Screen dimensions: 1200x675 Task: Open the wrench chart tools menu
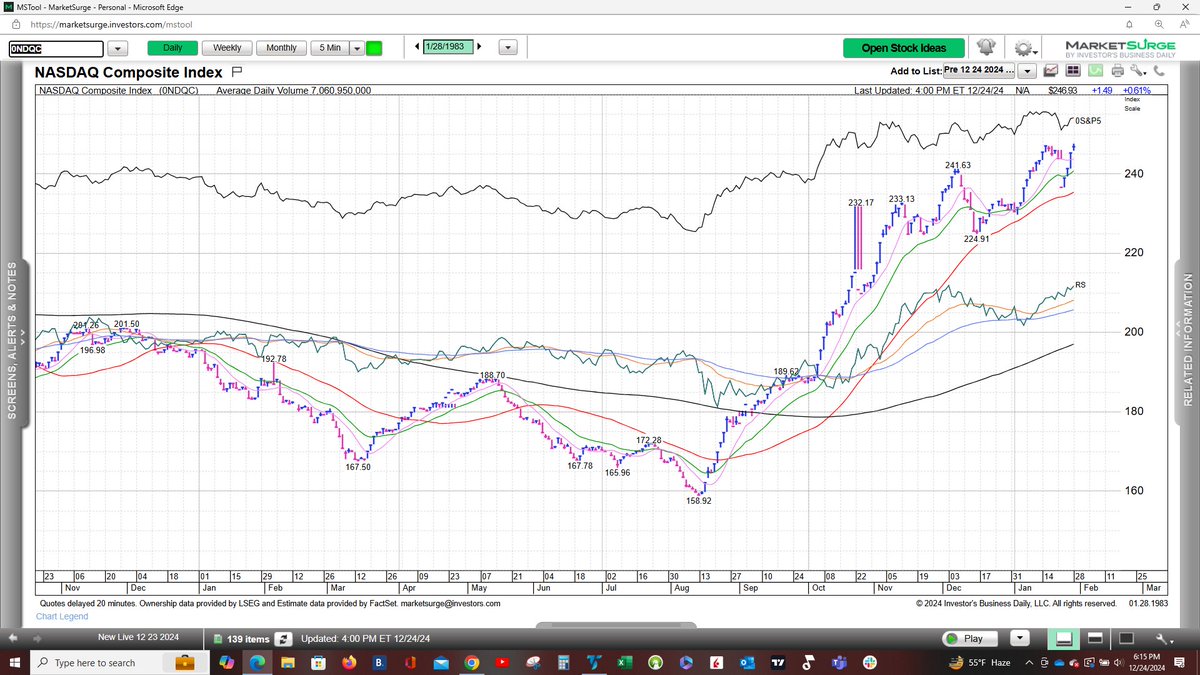click(x=1137, y=70)
